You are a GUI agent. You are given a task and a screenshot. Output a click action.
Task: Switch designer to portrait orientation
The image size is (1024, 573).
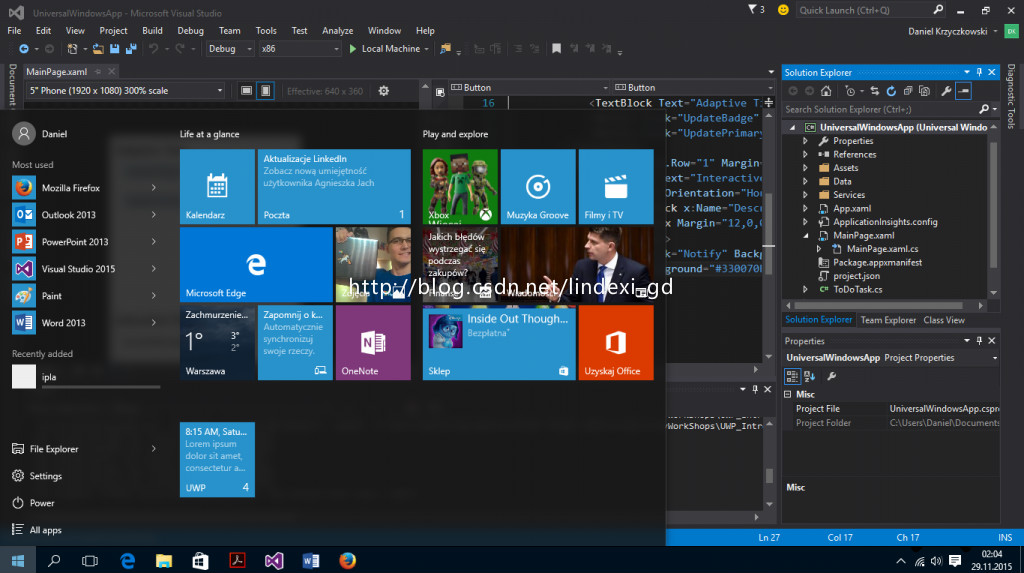pyautogui.click(x=265, y=91)
